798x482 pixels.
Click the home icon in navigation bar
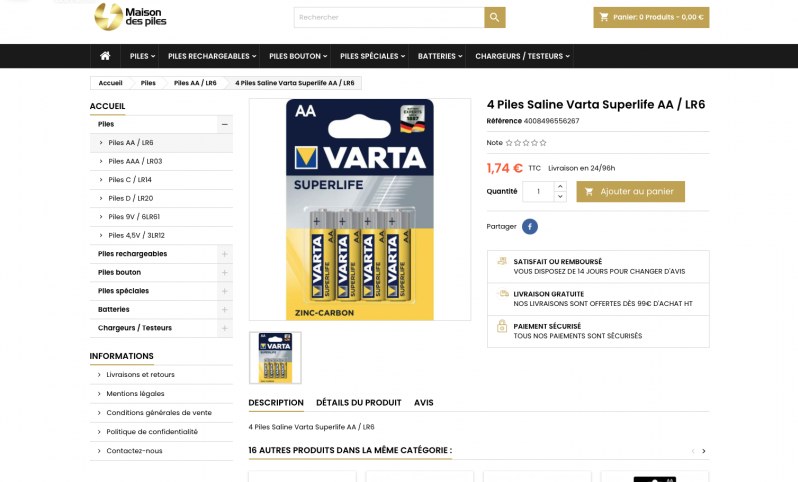coord(105,56)
